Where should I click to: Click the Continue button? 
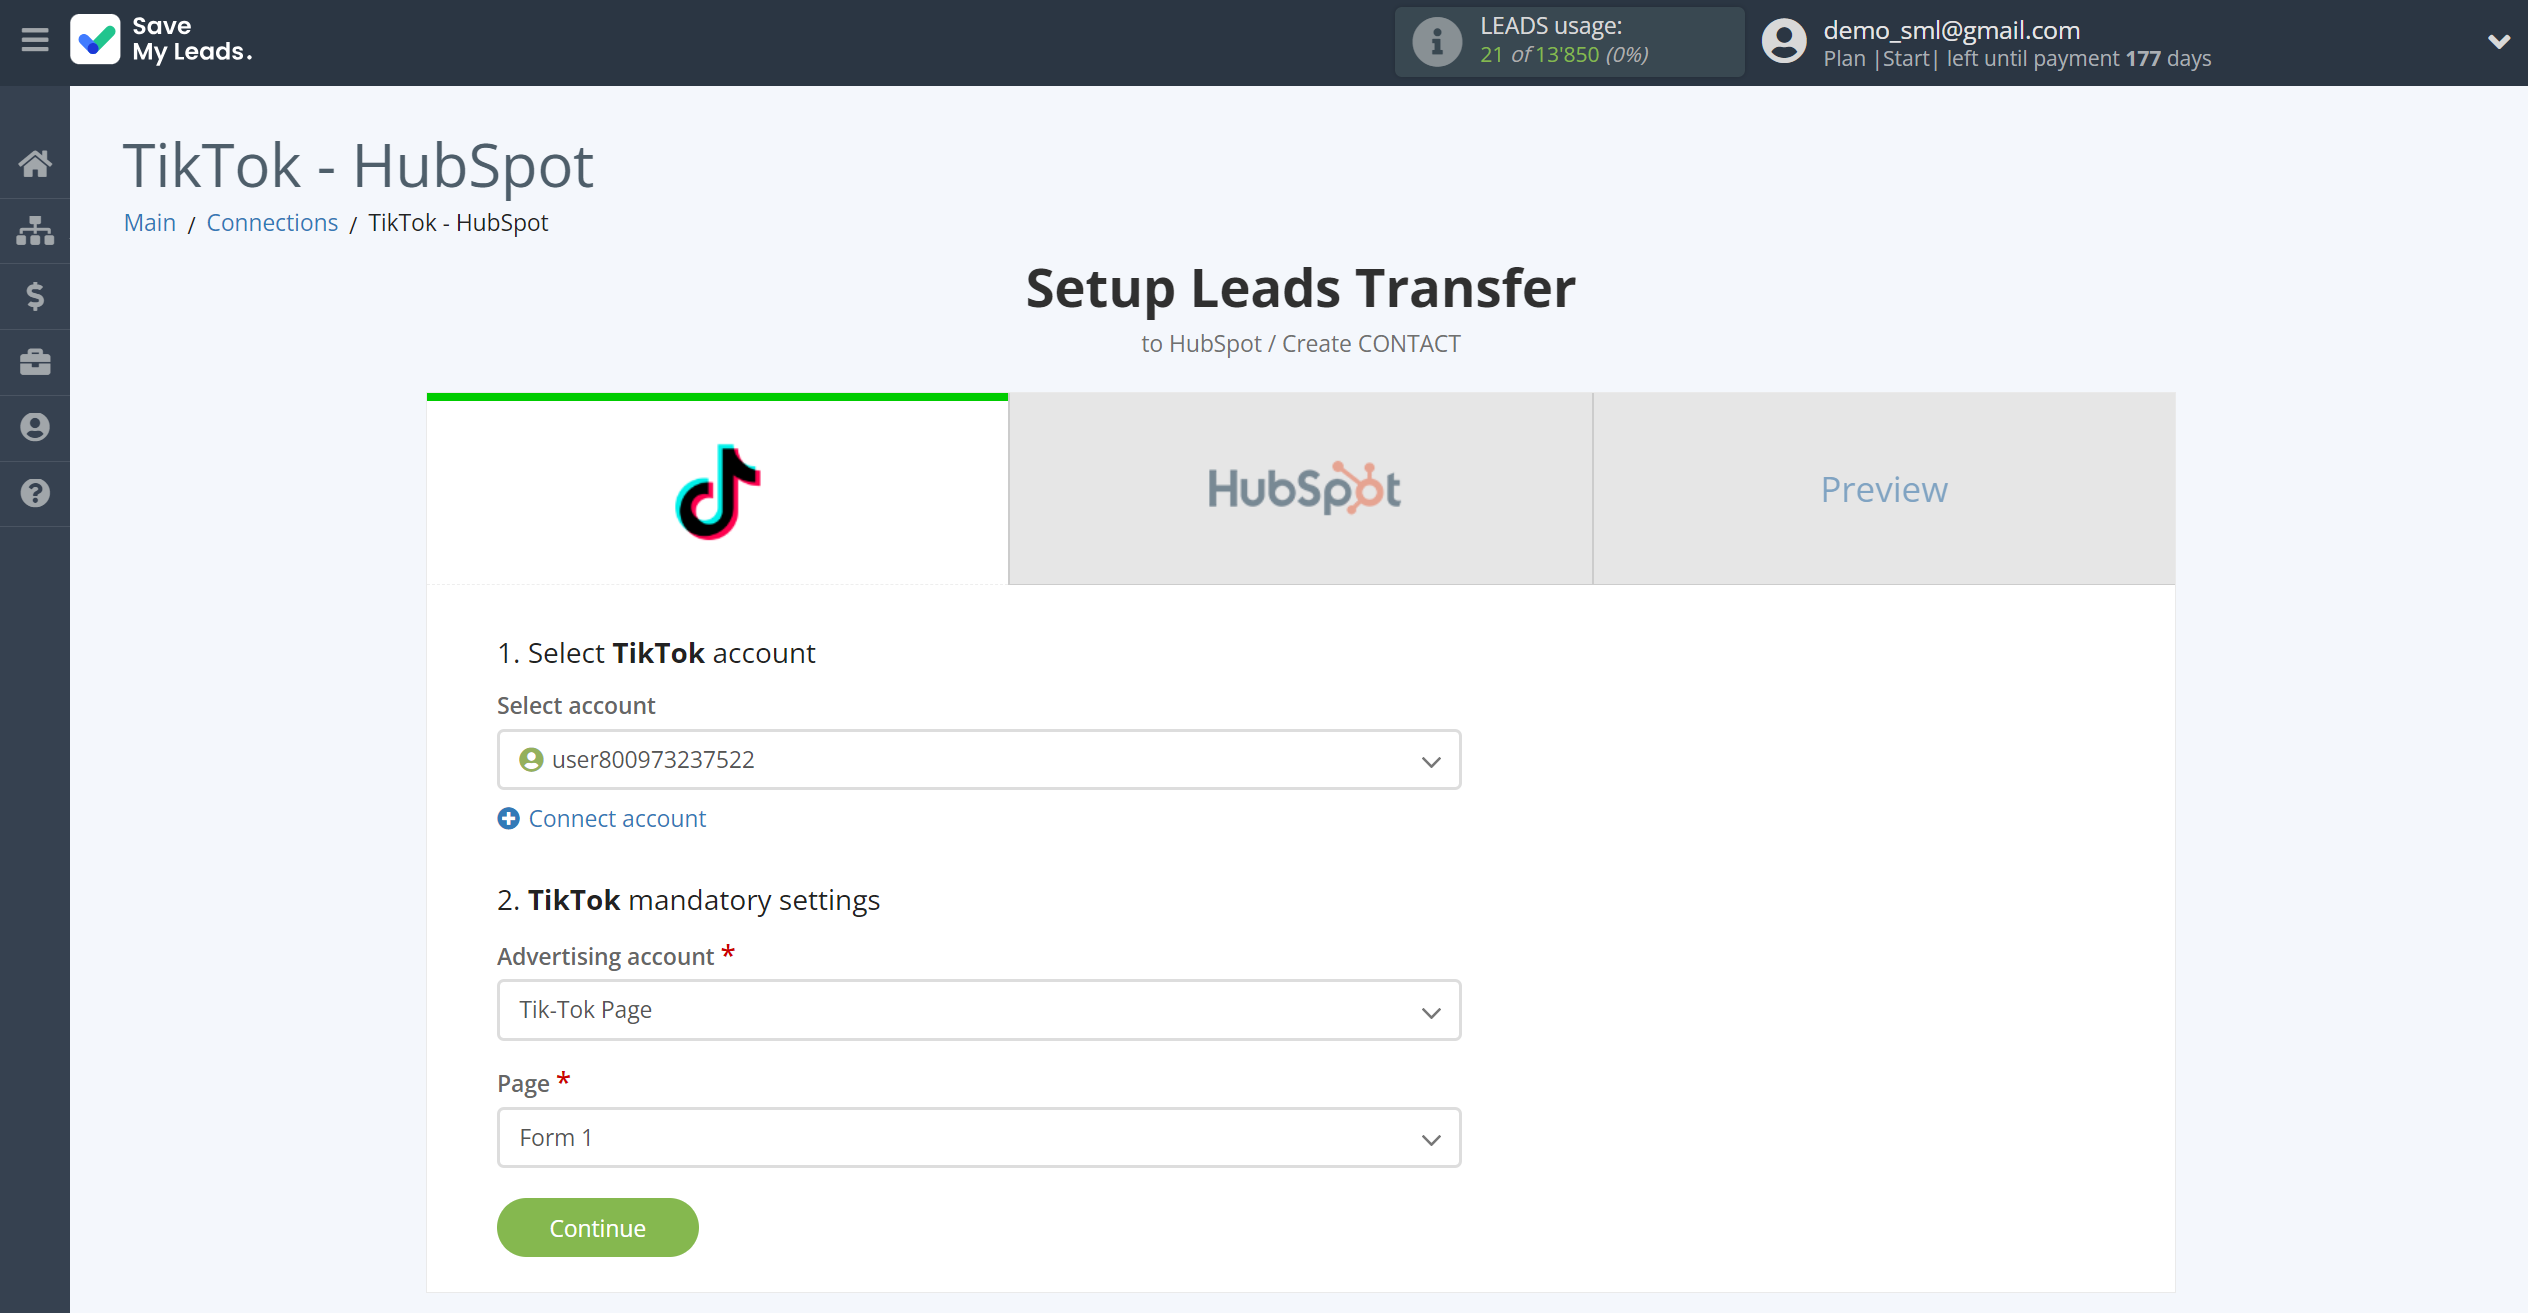point(597,1228)
